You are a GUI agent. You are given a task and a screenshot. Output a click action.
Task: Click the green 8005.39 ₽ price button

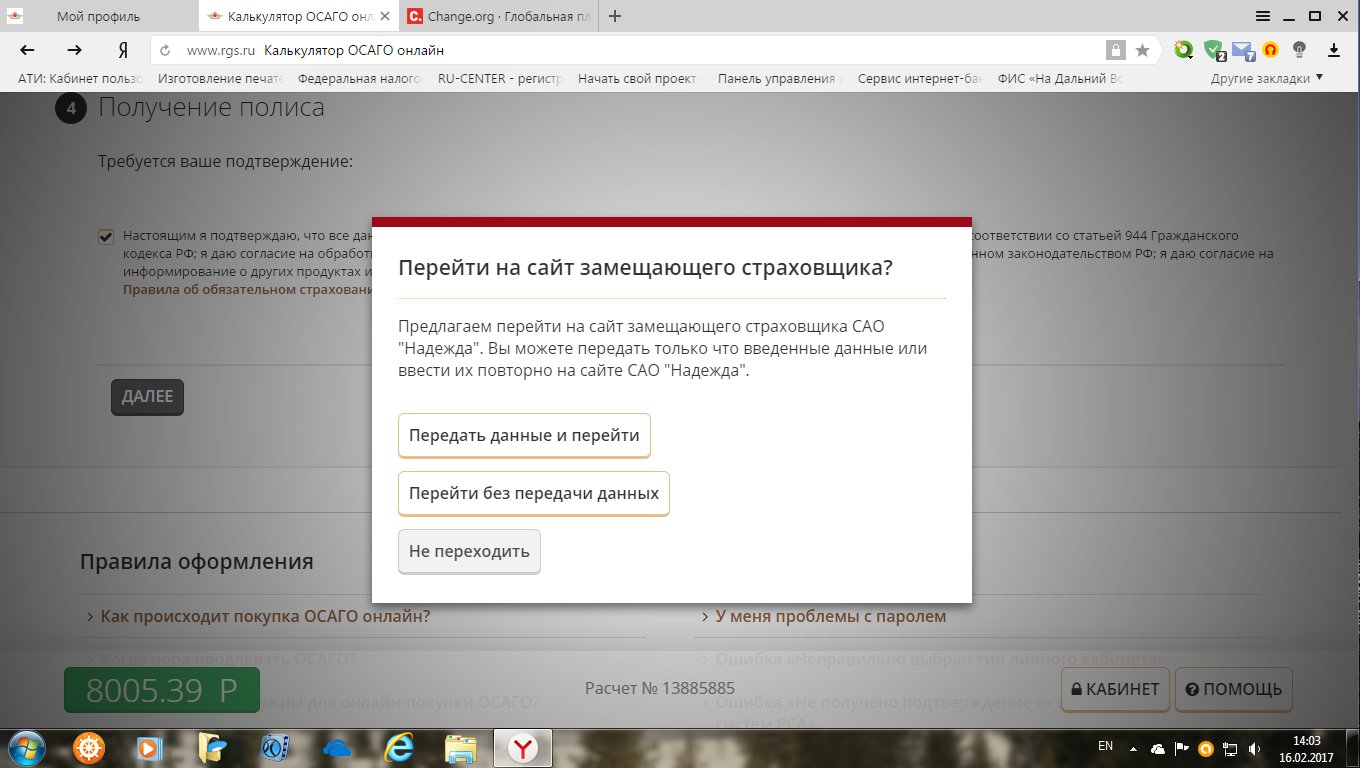point(162,690)
